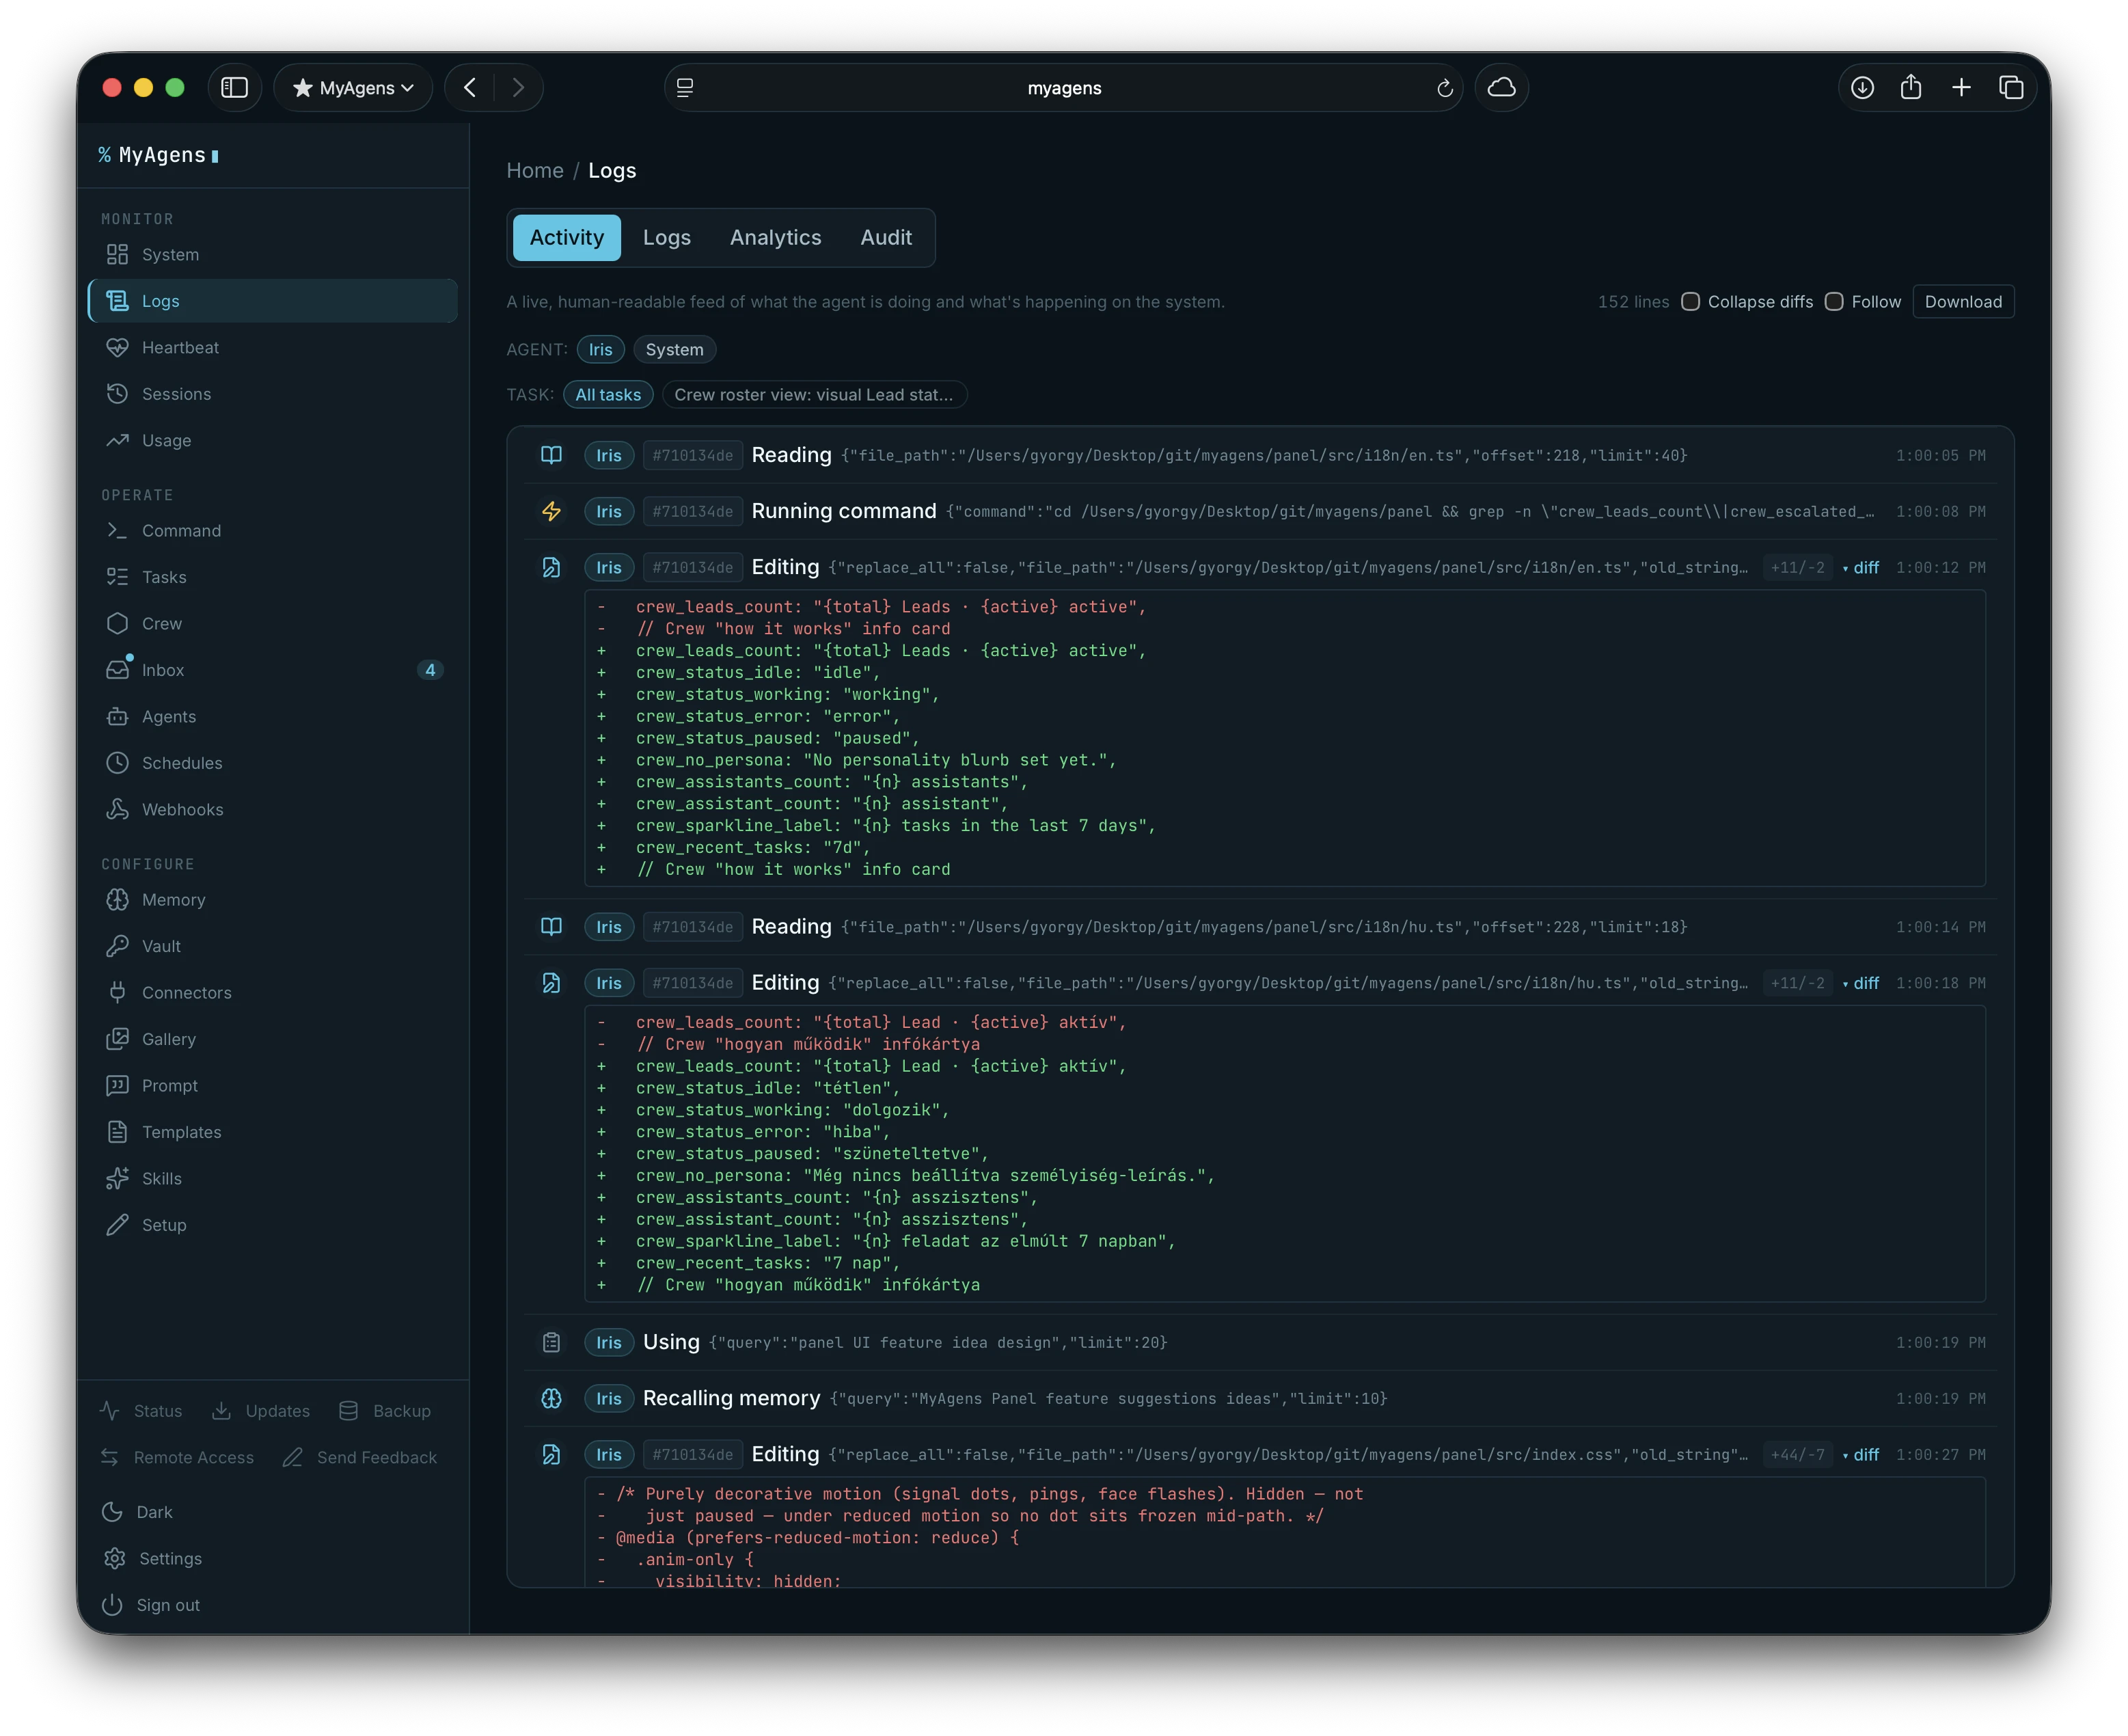Open the Settings gear item

click(x=152, y=1558)
